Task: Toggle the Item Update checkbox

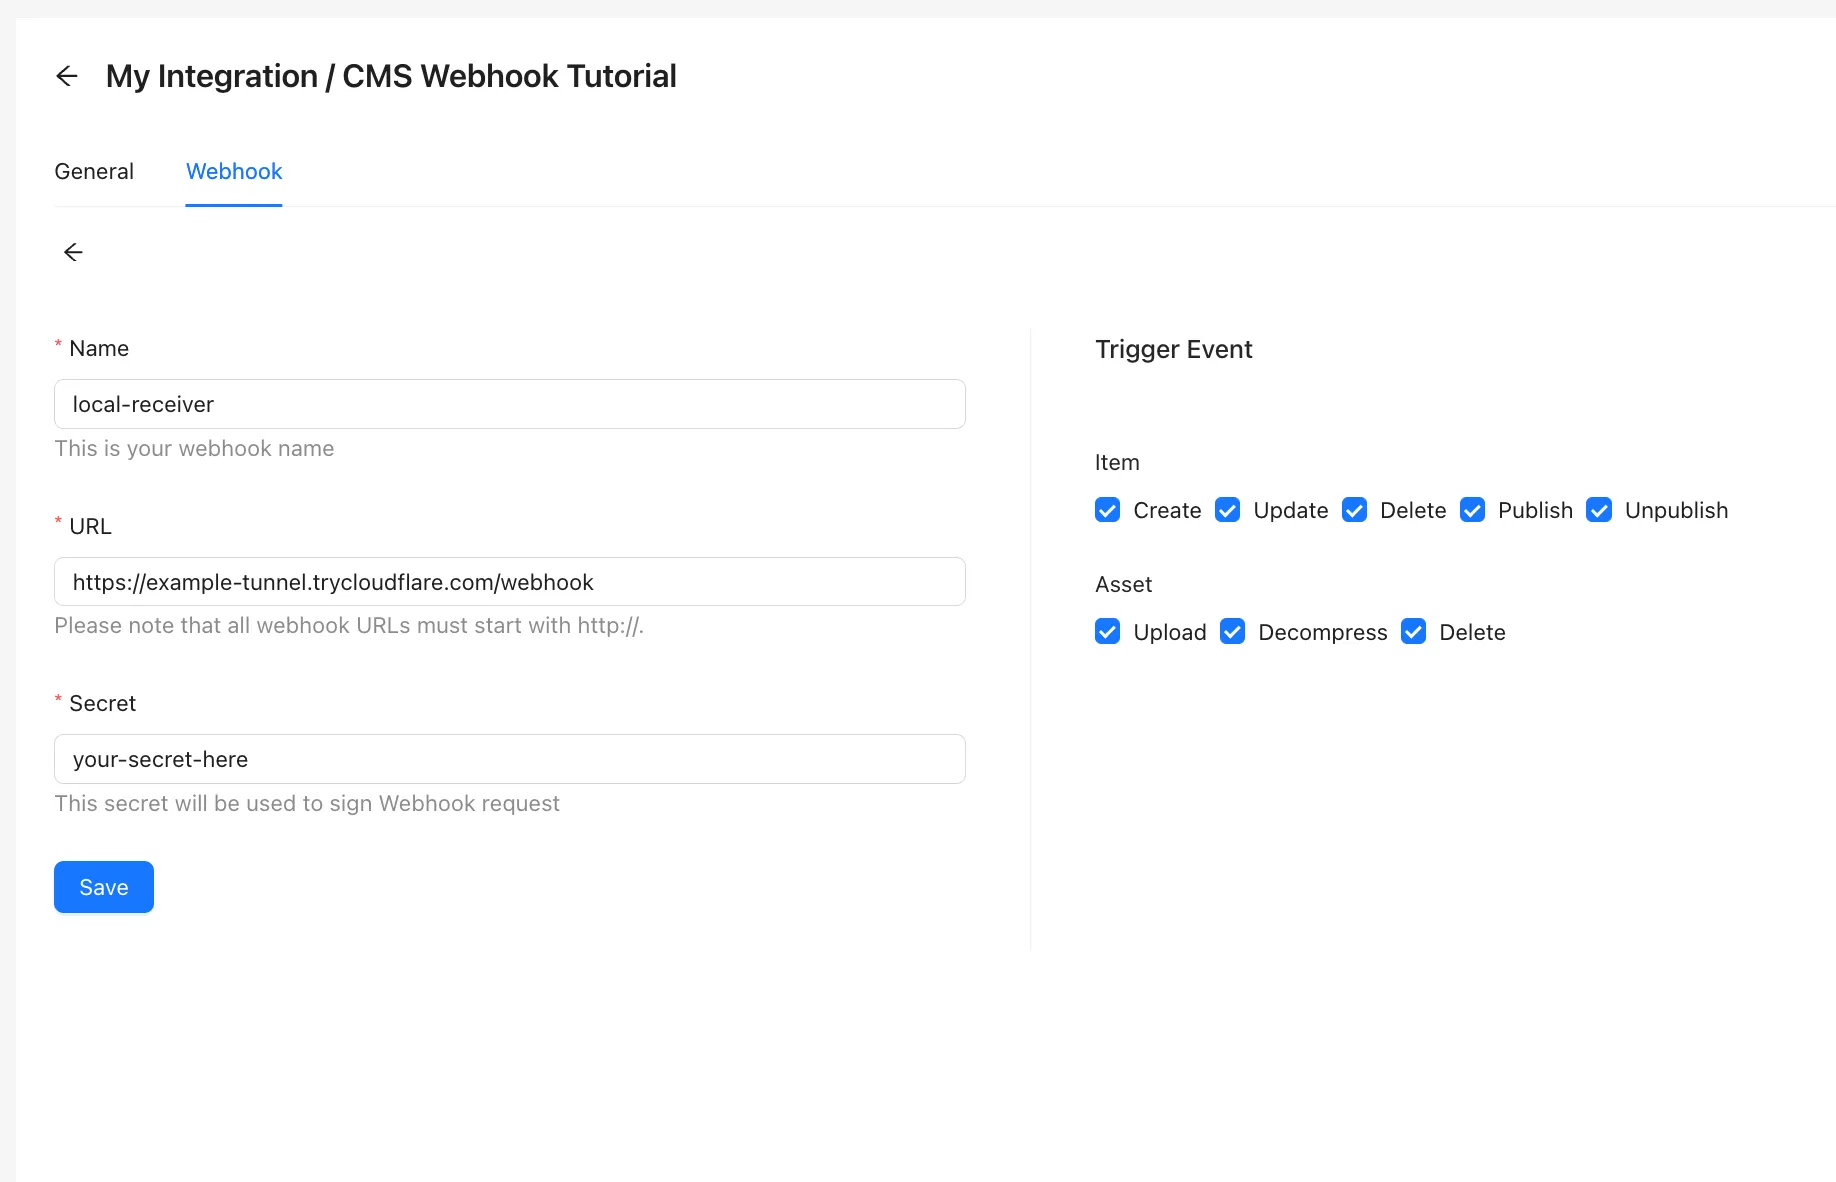Action: click(1227, 510)
